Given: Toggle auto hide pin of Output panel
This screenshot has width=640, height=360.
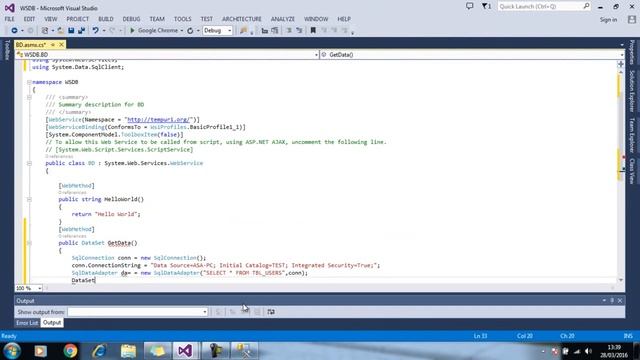Looking at the screenshot, I should tap(612, 300).
